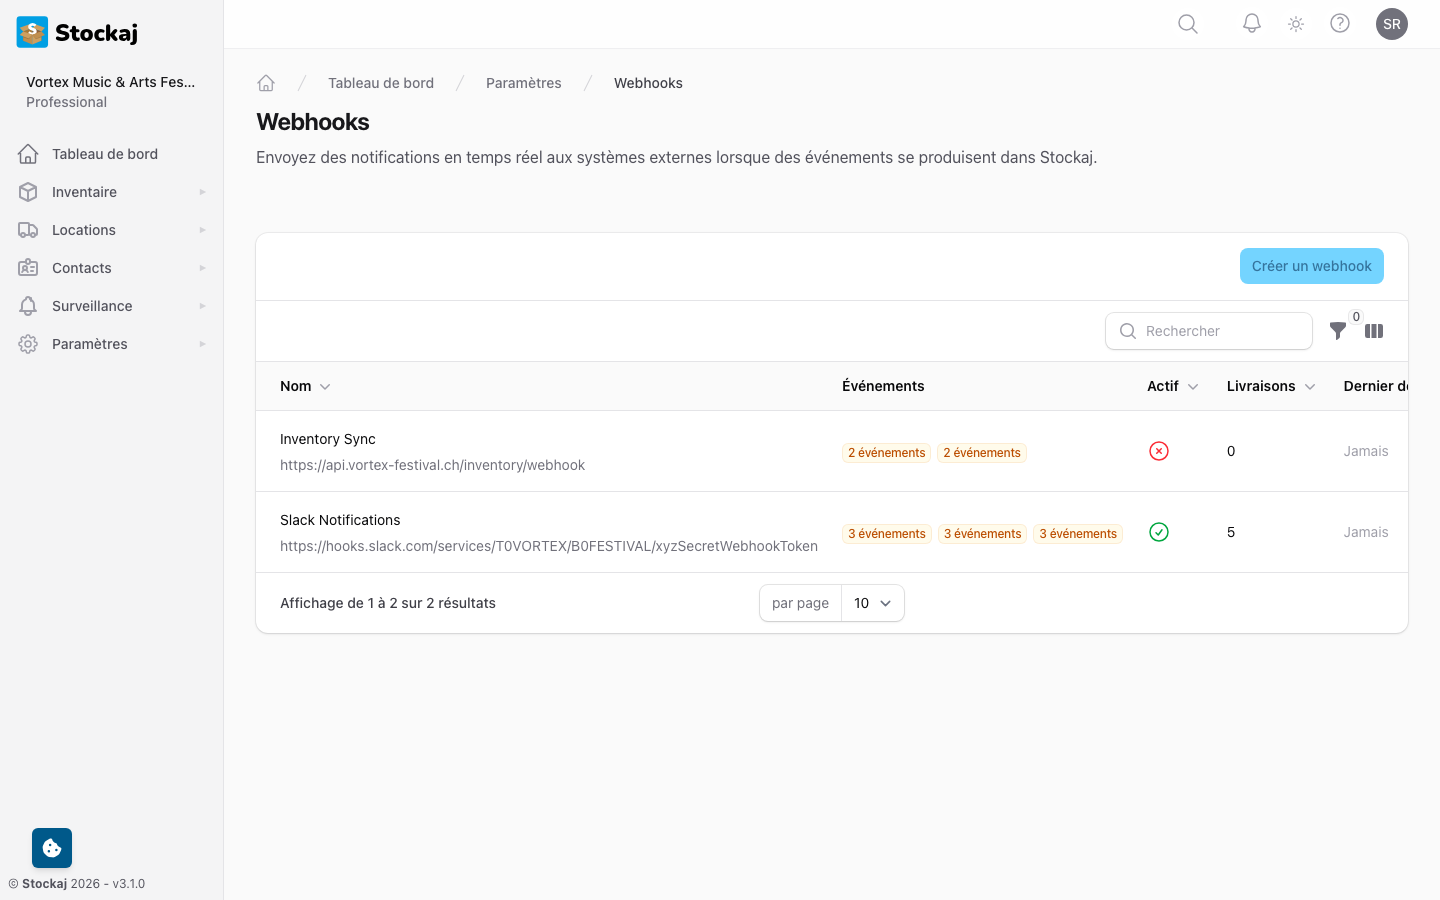Click the Créer un webhook button

[1311, 266]
